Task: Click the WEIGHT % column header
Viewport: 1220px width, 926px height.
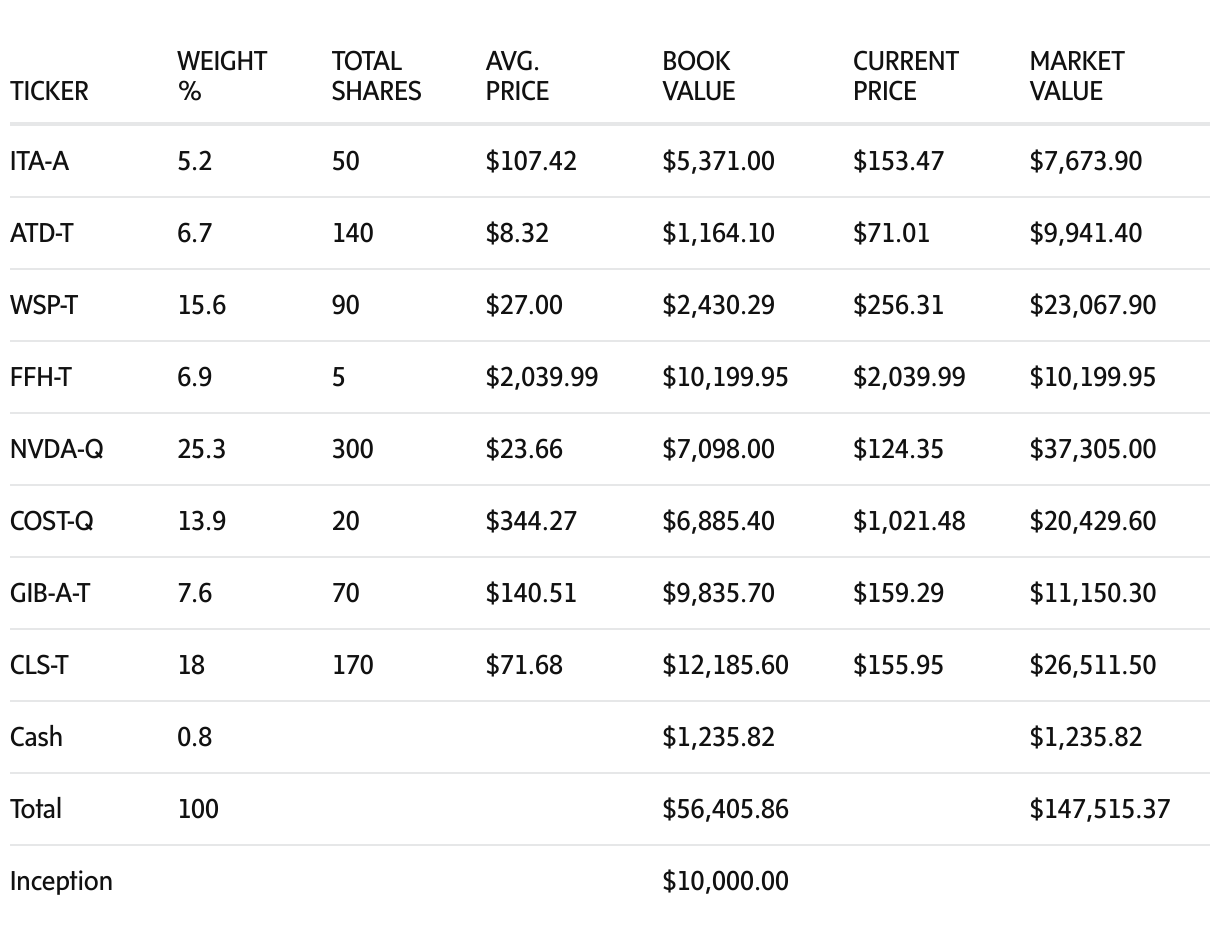Action: pos(222,76)
